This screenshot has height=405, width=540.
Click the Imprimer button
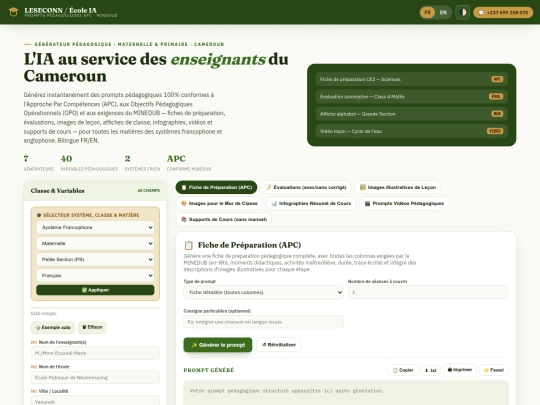(460, 370)
